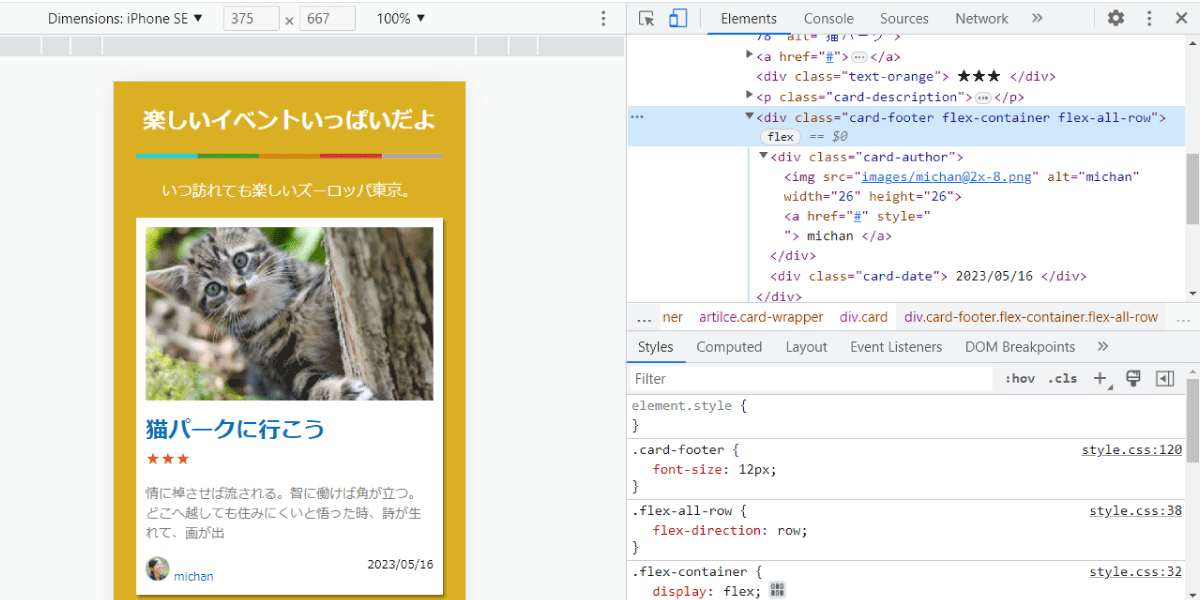Switch to the Sources tab

click(x=904, y=18)
